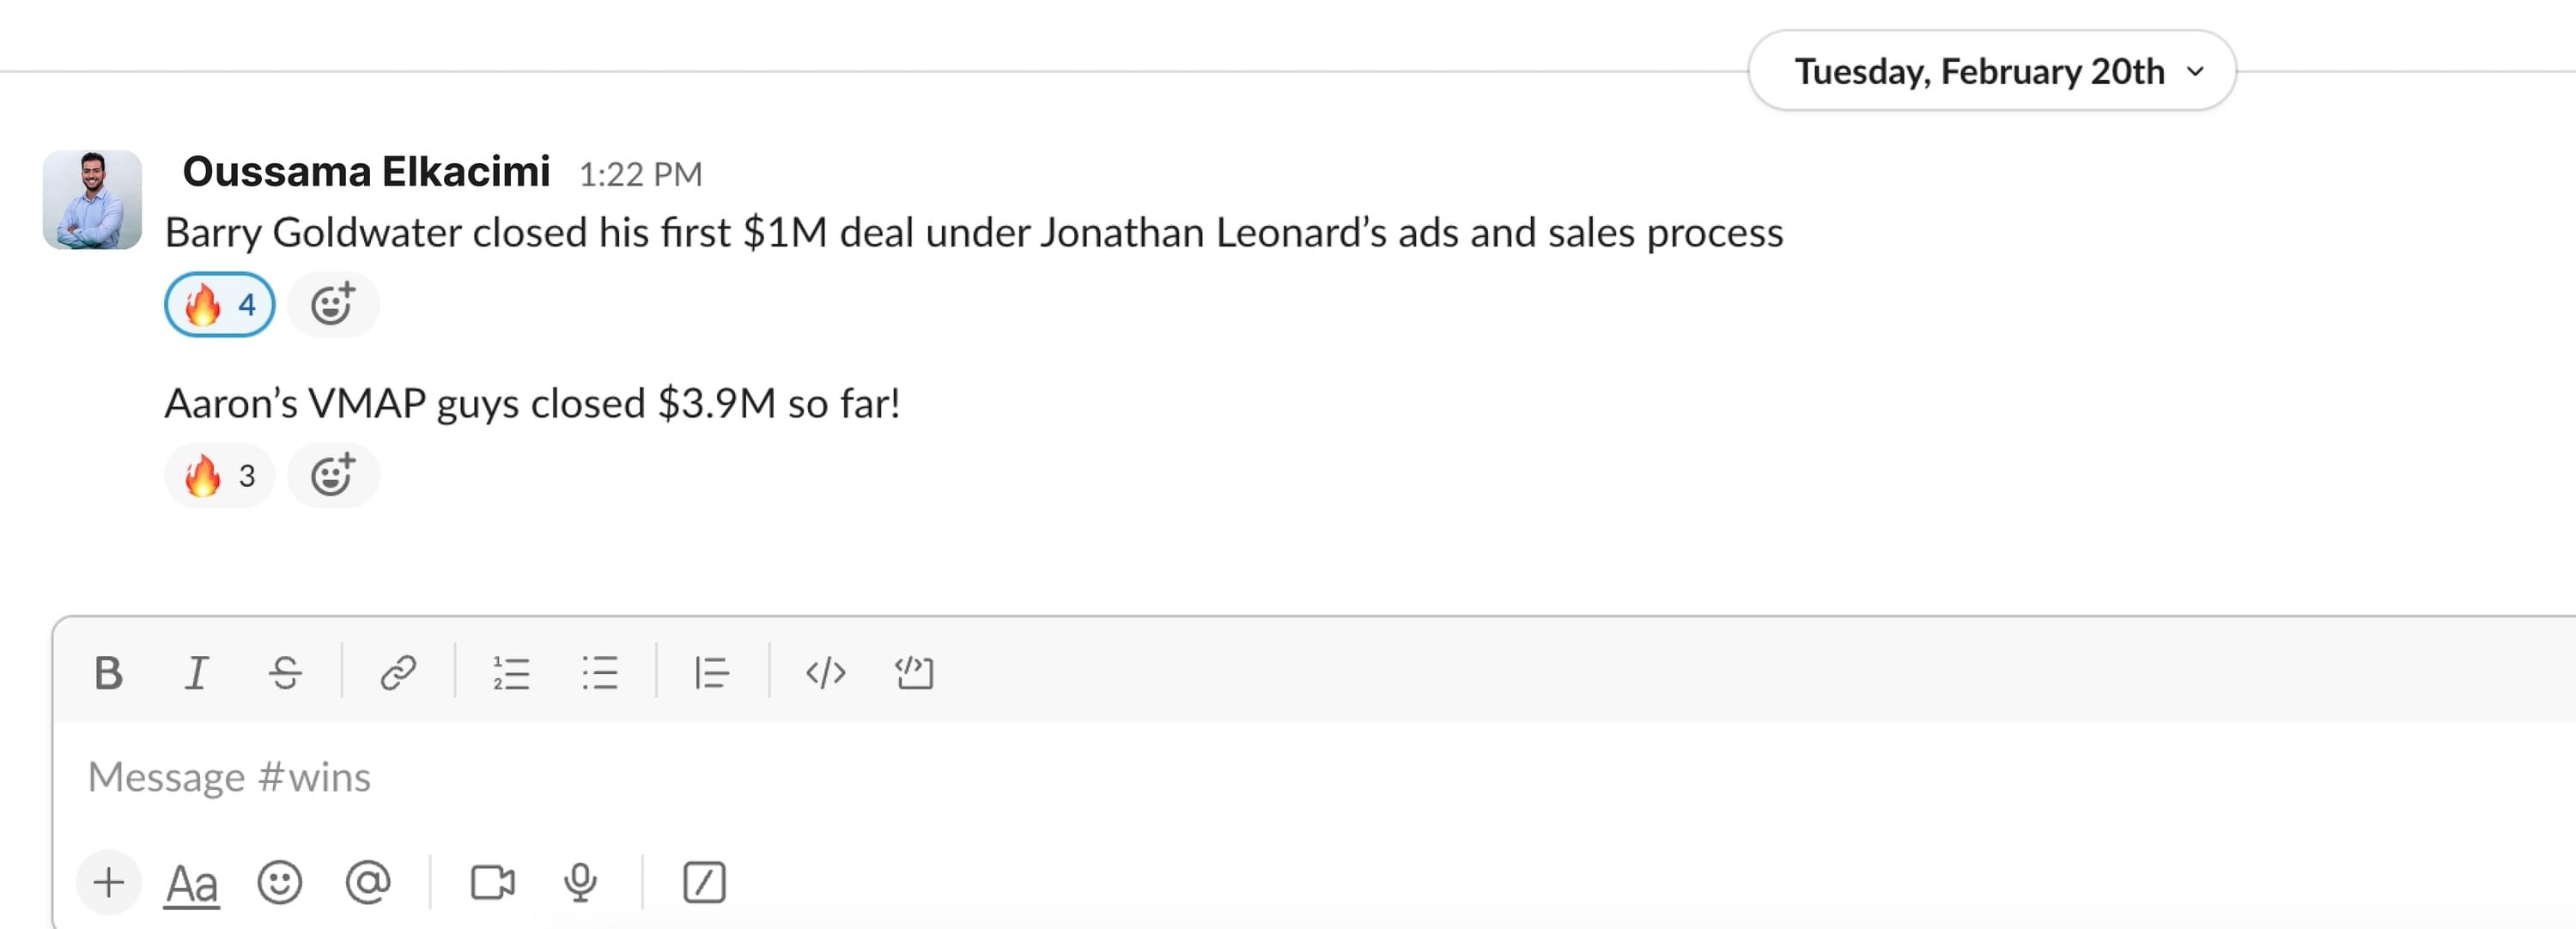Start a bulleted list
Image resolution: width=2576 pixels, height=929 pixels.
click(600, 673)
